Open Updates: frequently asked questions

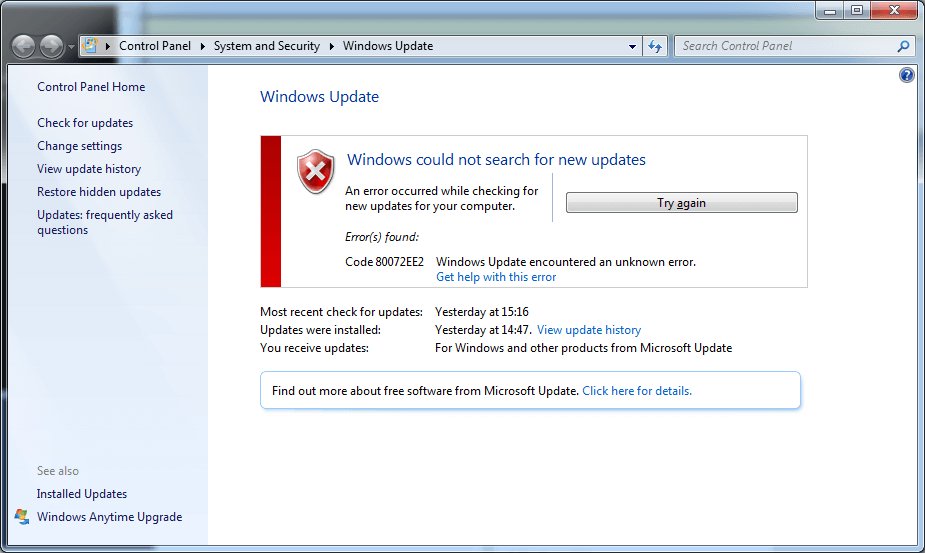tap(105, 222)
